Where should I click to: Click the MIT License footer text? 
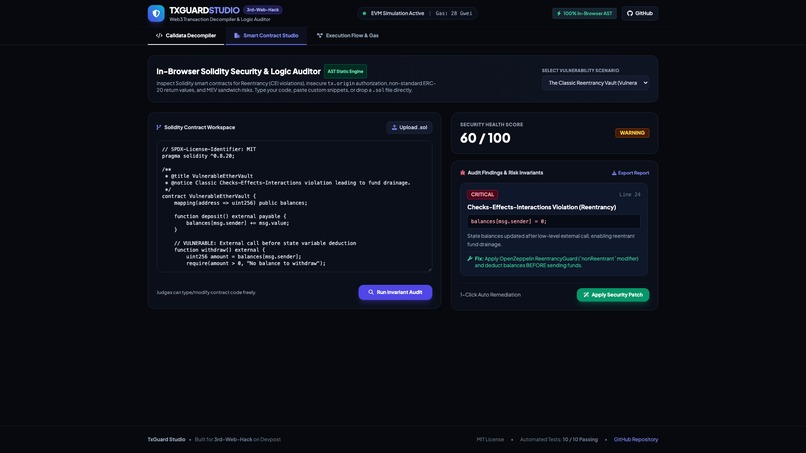[x=490, y=440]
